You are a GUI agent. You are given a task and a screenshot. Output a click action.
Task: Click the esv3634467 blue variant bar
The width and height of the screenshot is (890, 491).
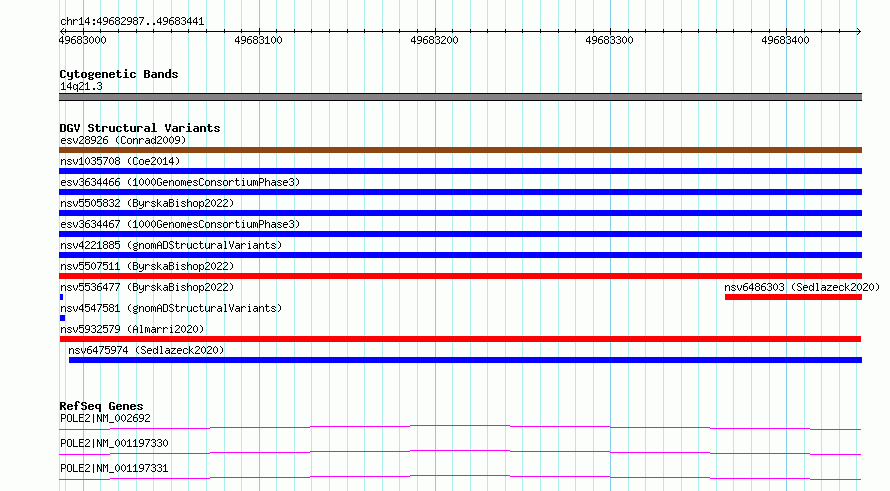coord(460,234)
